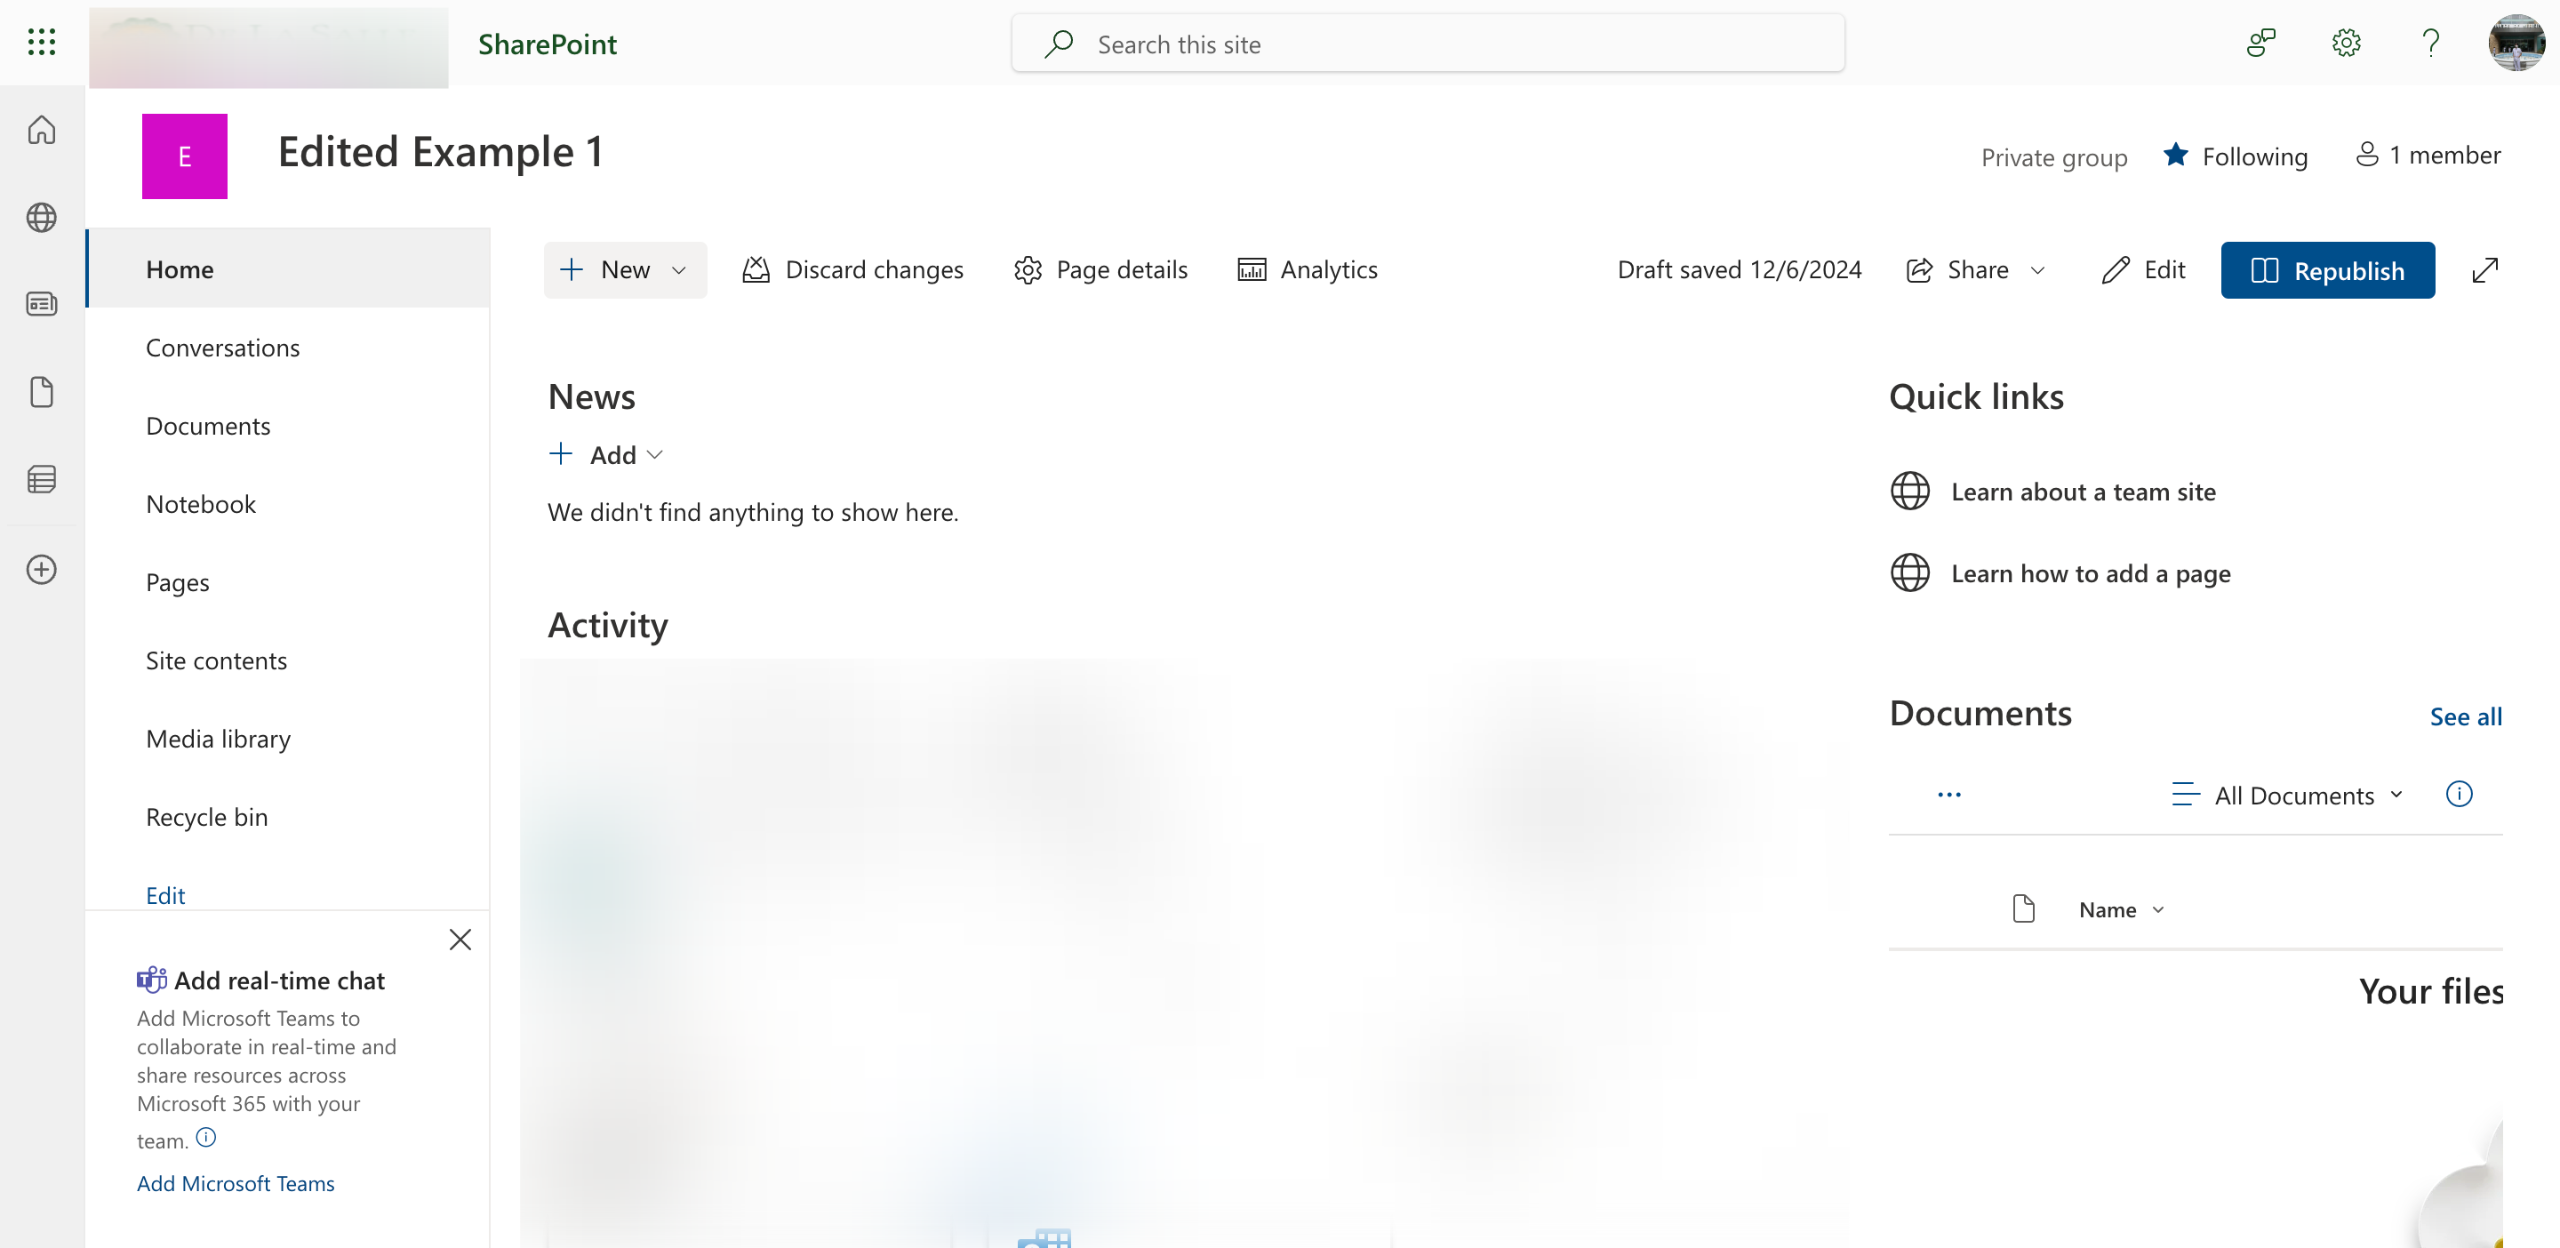Open the My news icon in app bar

pos(41,304)
